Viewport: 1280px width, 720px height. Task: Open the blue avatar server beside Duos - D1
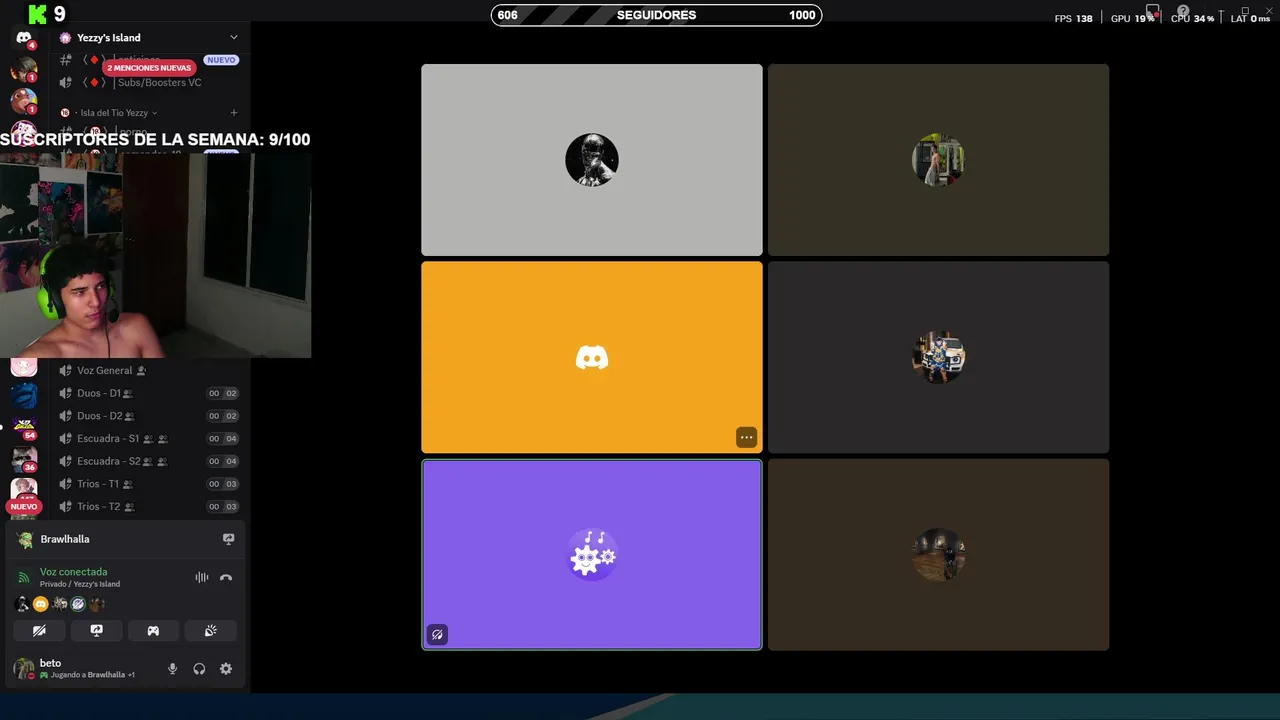[24, 396]
